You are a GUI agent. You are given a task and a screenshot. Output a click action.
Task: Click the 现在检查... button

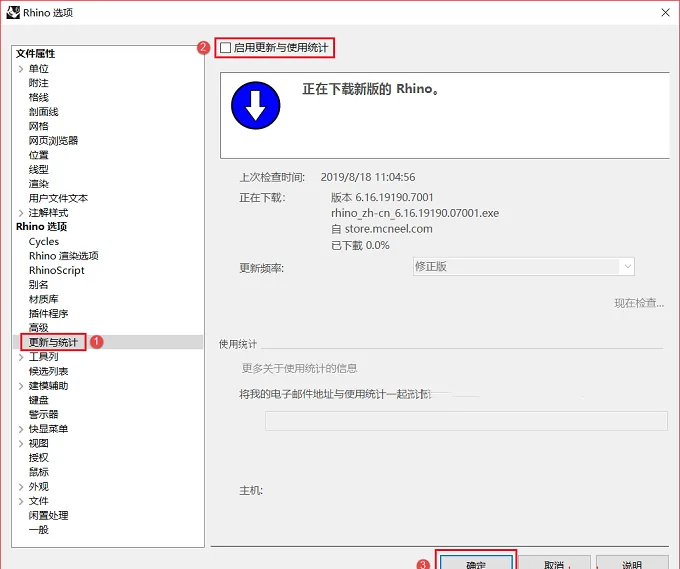point(639,303)
